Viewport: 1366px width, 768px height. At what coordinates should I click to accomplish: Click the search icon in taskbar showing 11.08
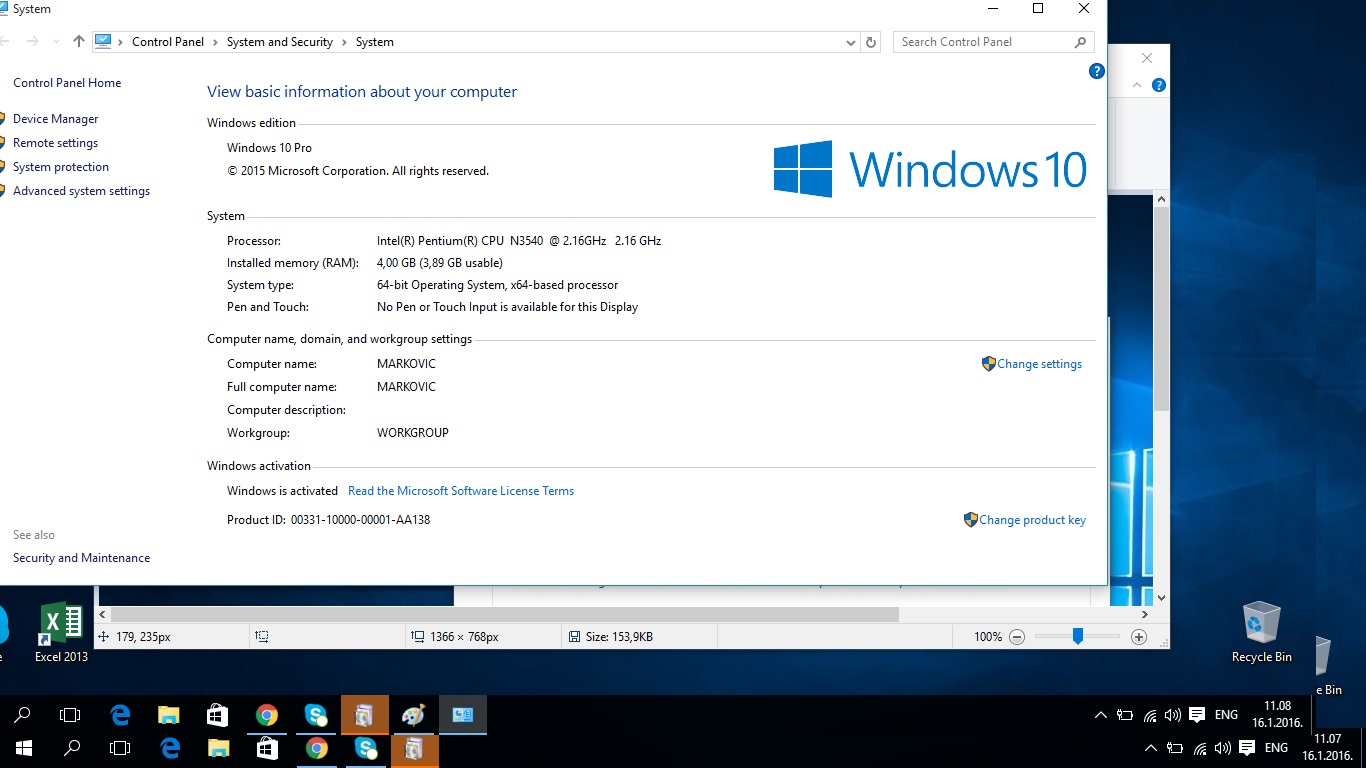(x=22, y=715)
